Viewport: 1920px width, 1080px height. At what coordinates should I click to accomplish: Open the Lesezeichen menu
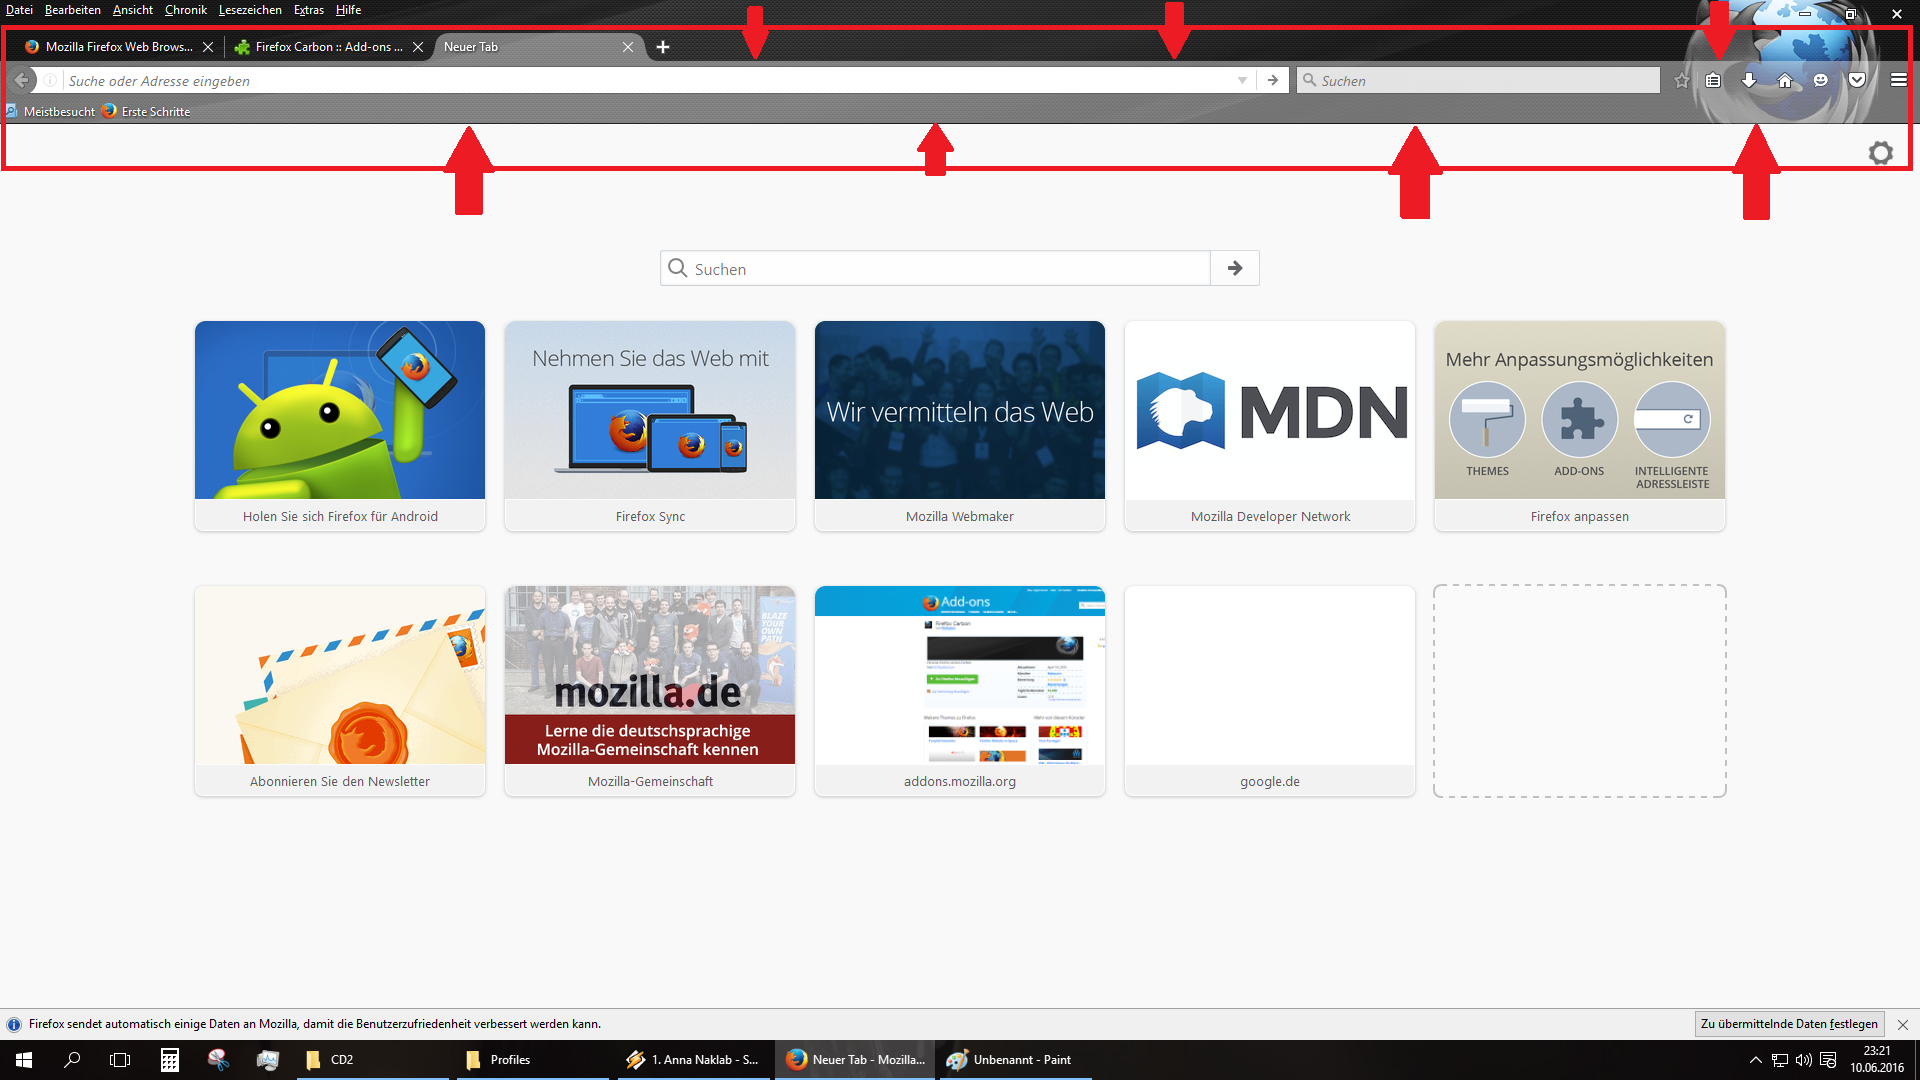(x=250, y=10)
